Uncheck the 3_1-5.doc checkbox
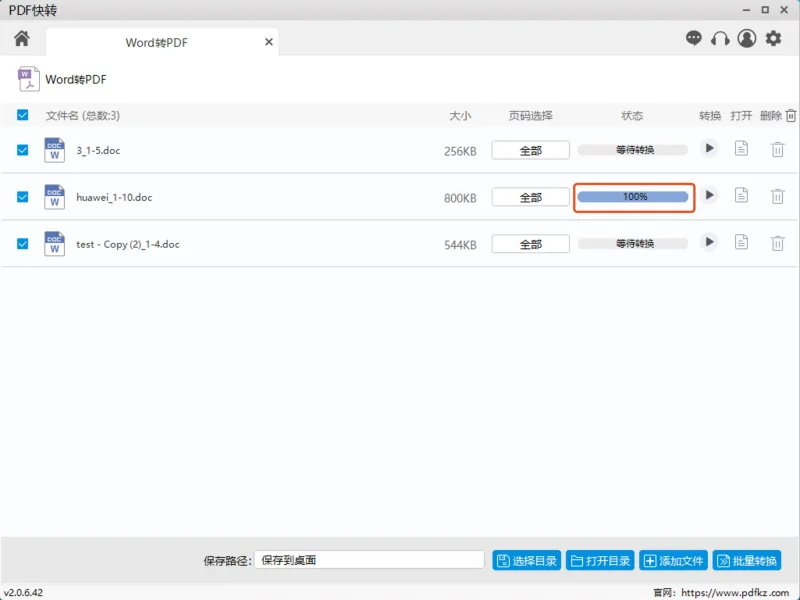This screenshot has width=800, height=600. pyautogui.click(x=22, y=150)
